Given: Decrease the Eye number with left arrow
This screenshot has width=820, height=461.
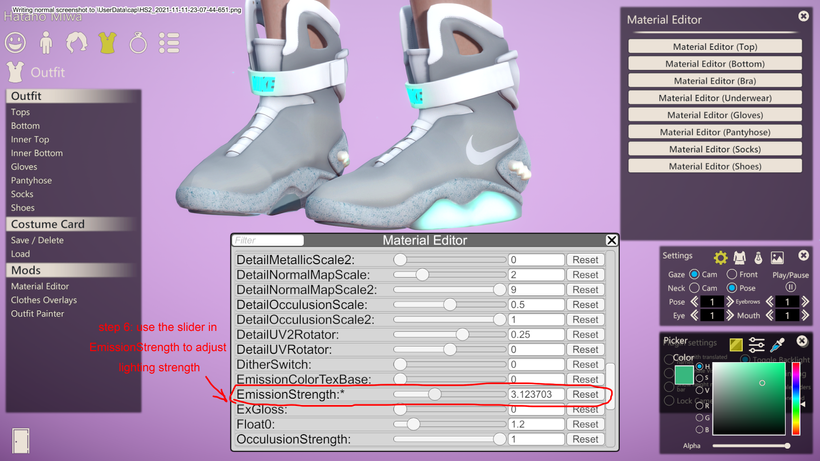Looking at the screenshot, I should point(694,315).
